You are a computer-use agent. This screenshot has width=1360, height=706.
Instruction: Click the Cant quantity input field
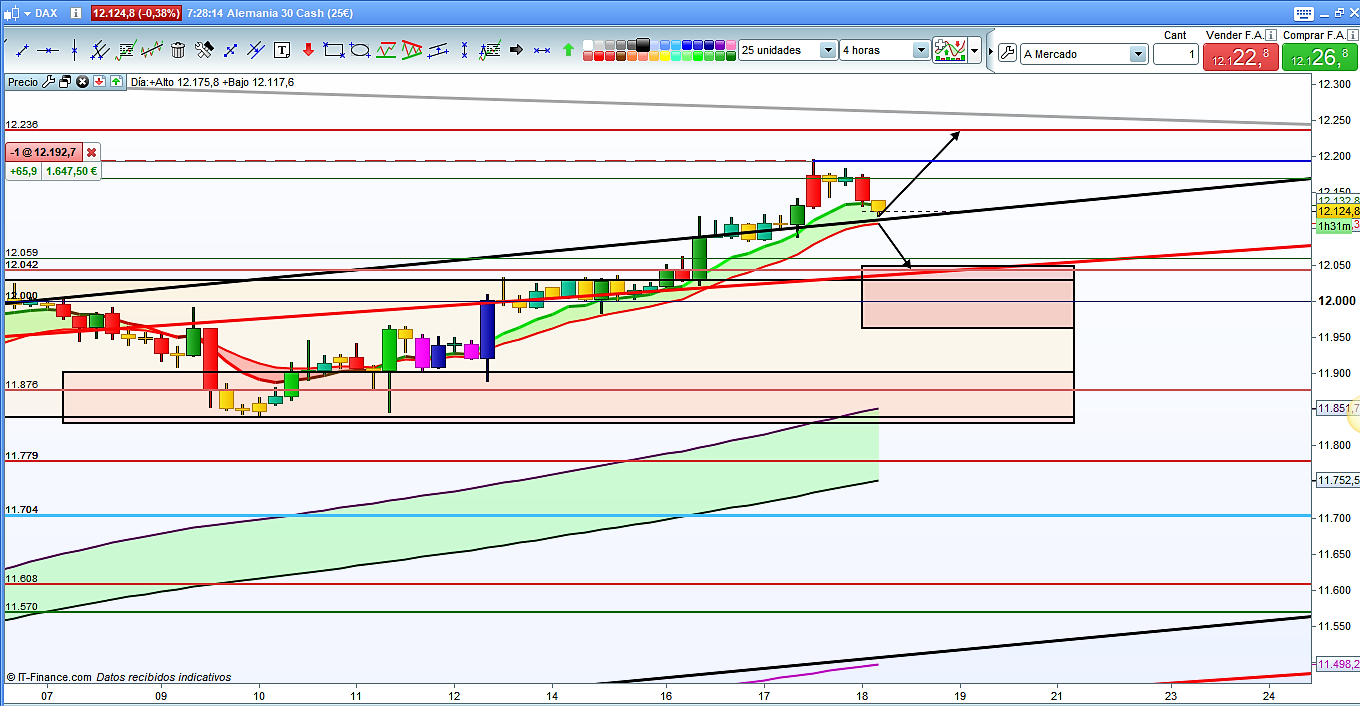click(x=1175, y=54)
